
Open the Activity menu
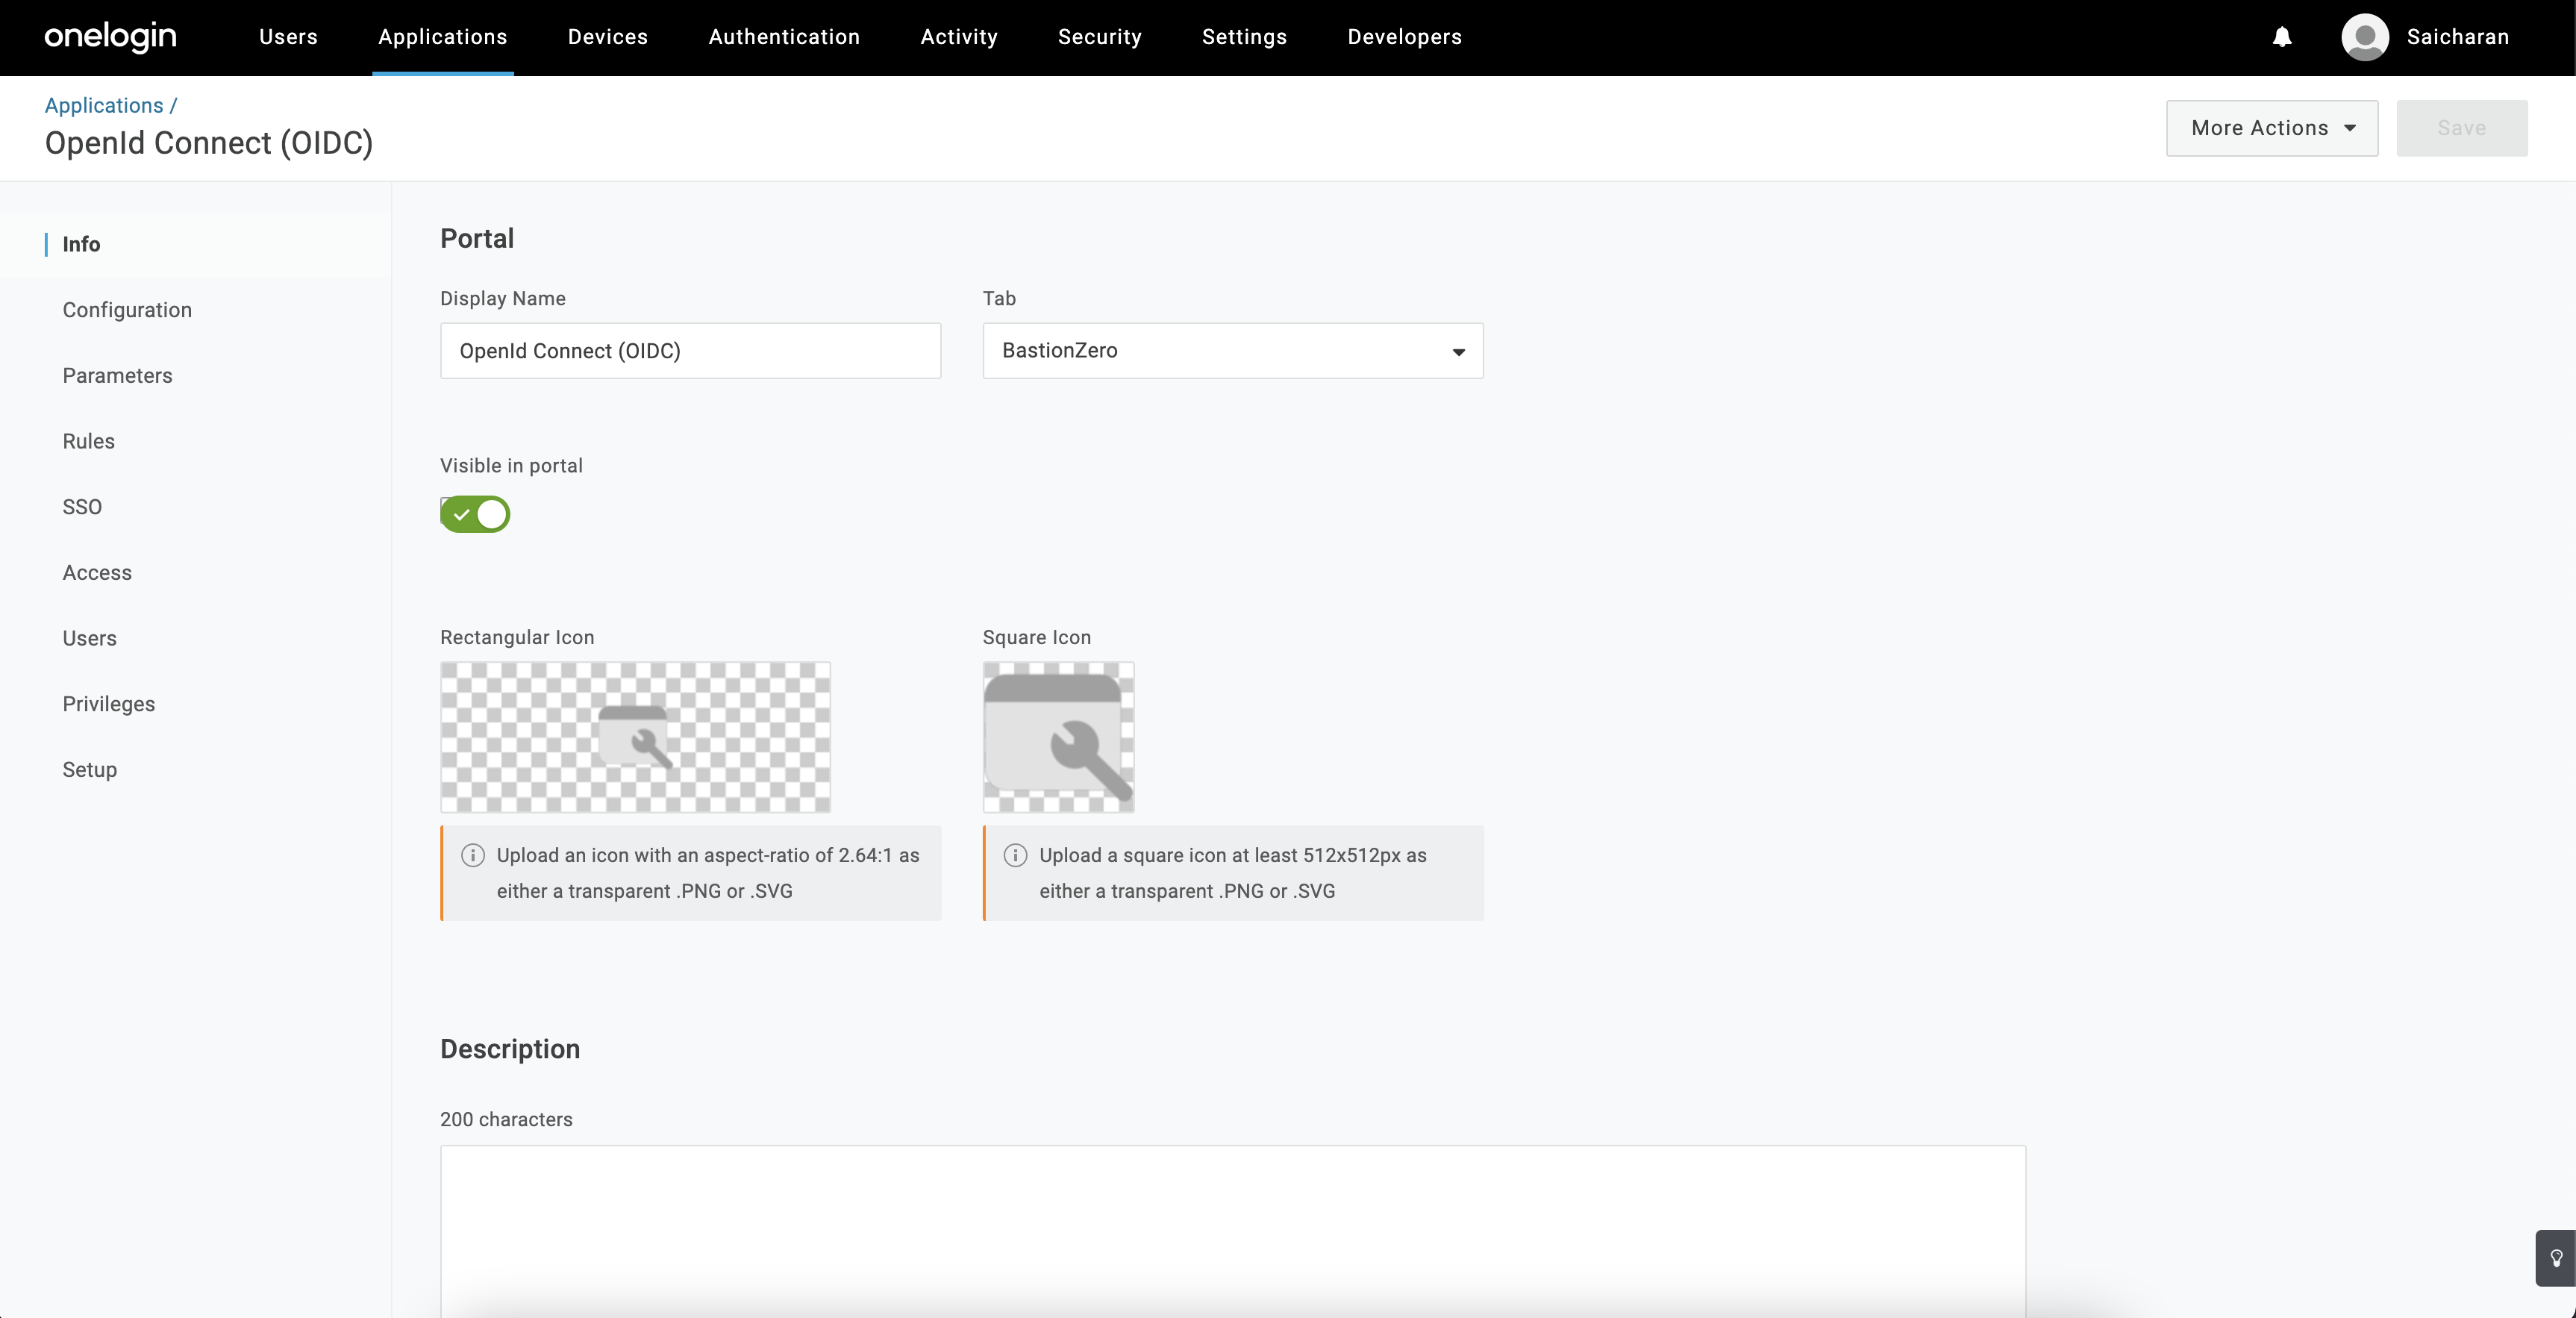coord(959,37)
